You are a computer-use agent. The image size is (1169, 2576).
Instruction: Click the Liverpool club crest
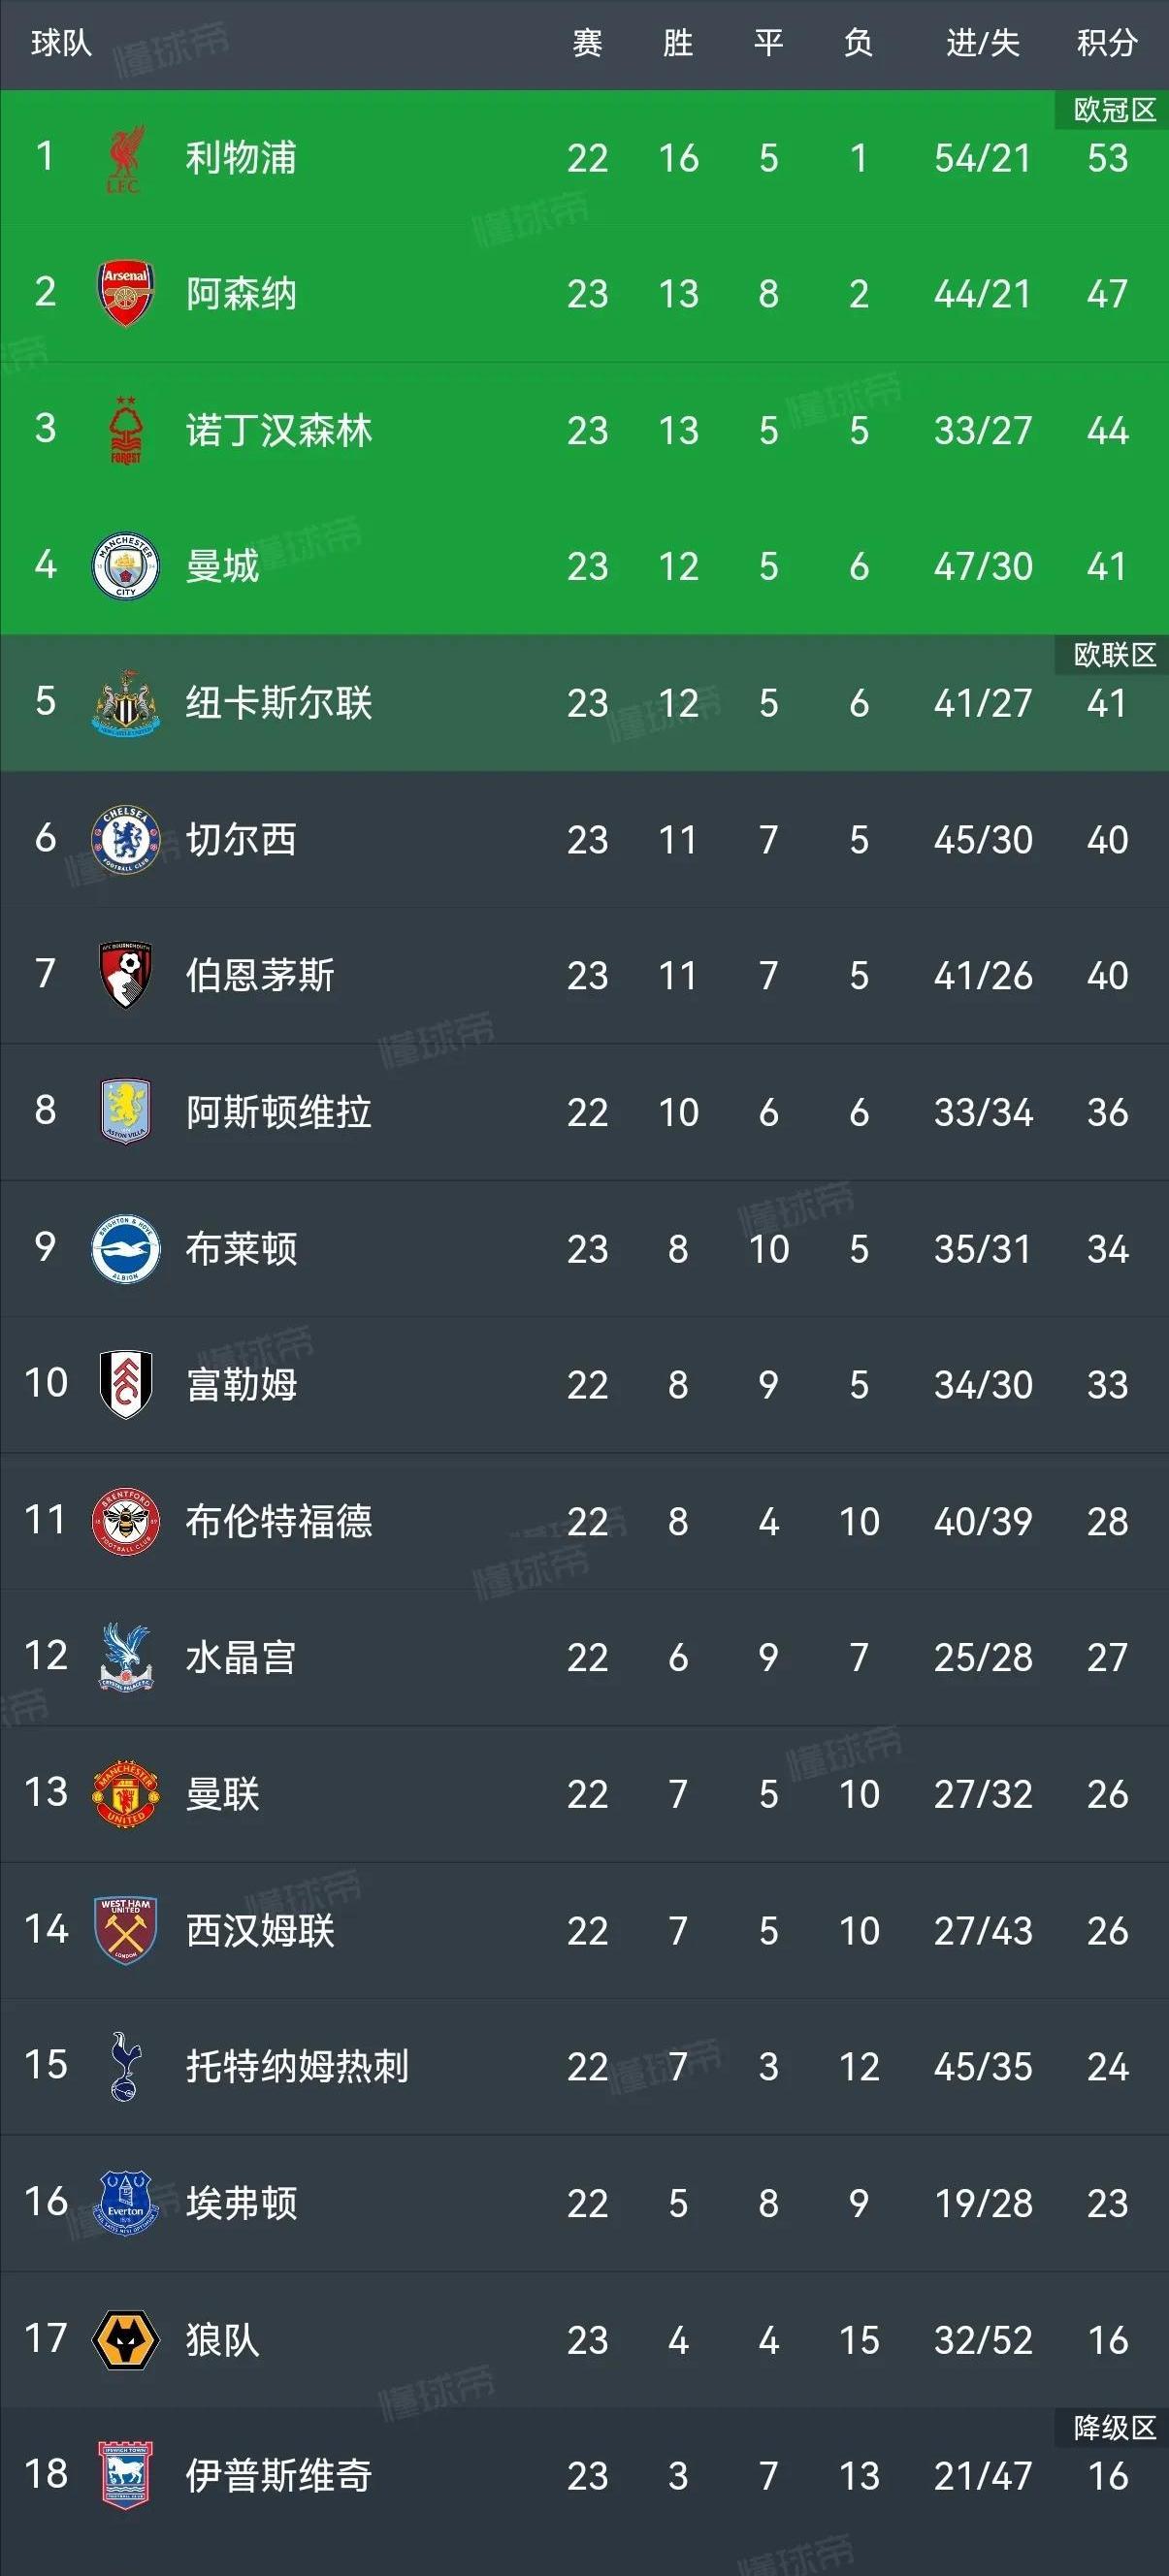[x=125, y=158]
